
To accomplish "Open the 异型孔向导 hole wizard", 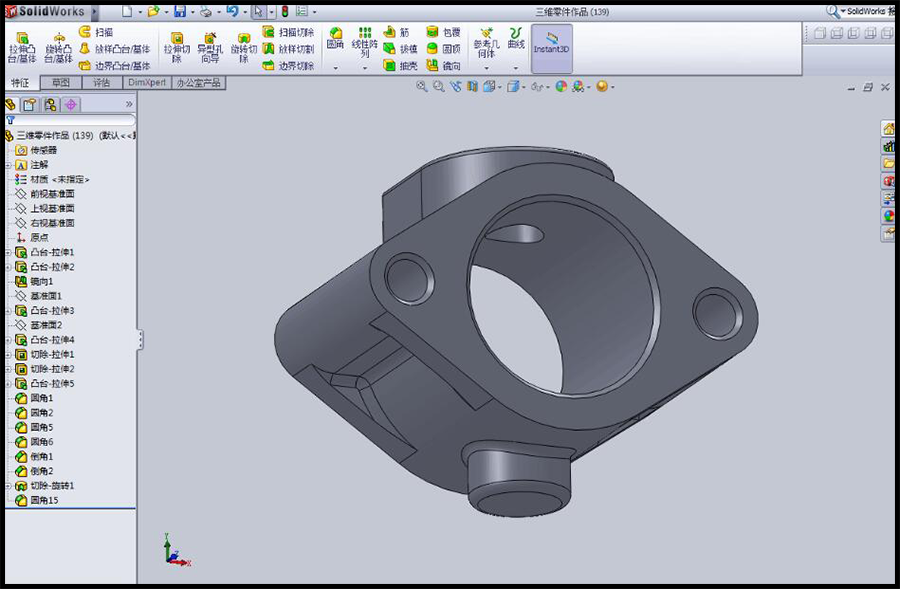I will [210, 47].
